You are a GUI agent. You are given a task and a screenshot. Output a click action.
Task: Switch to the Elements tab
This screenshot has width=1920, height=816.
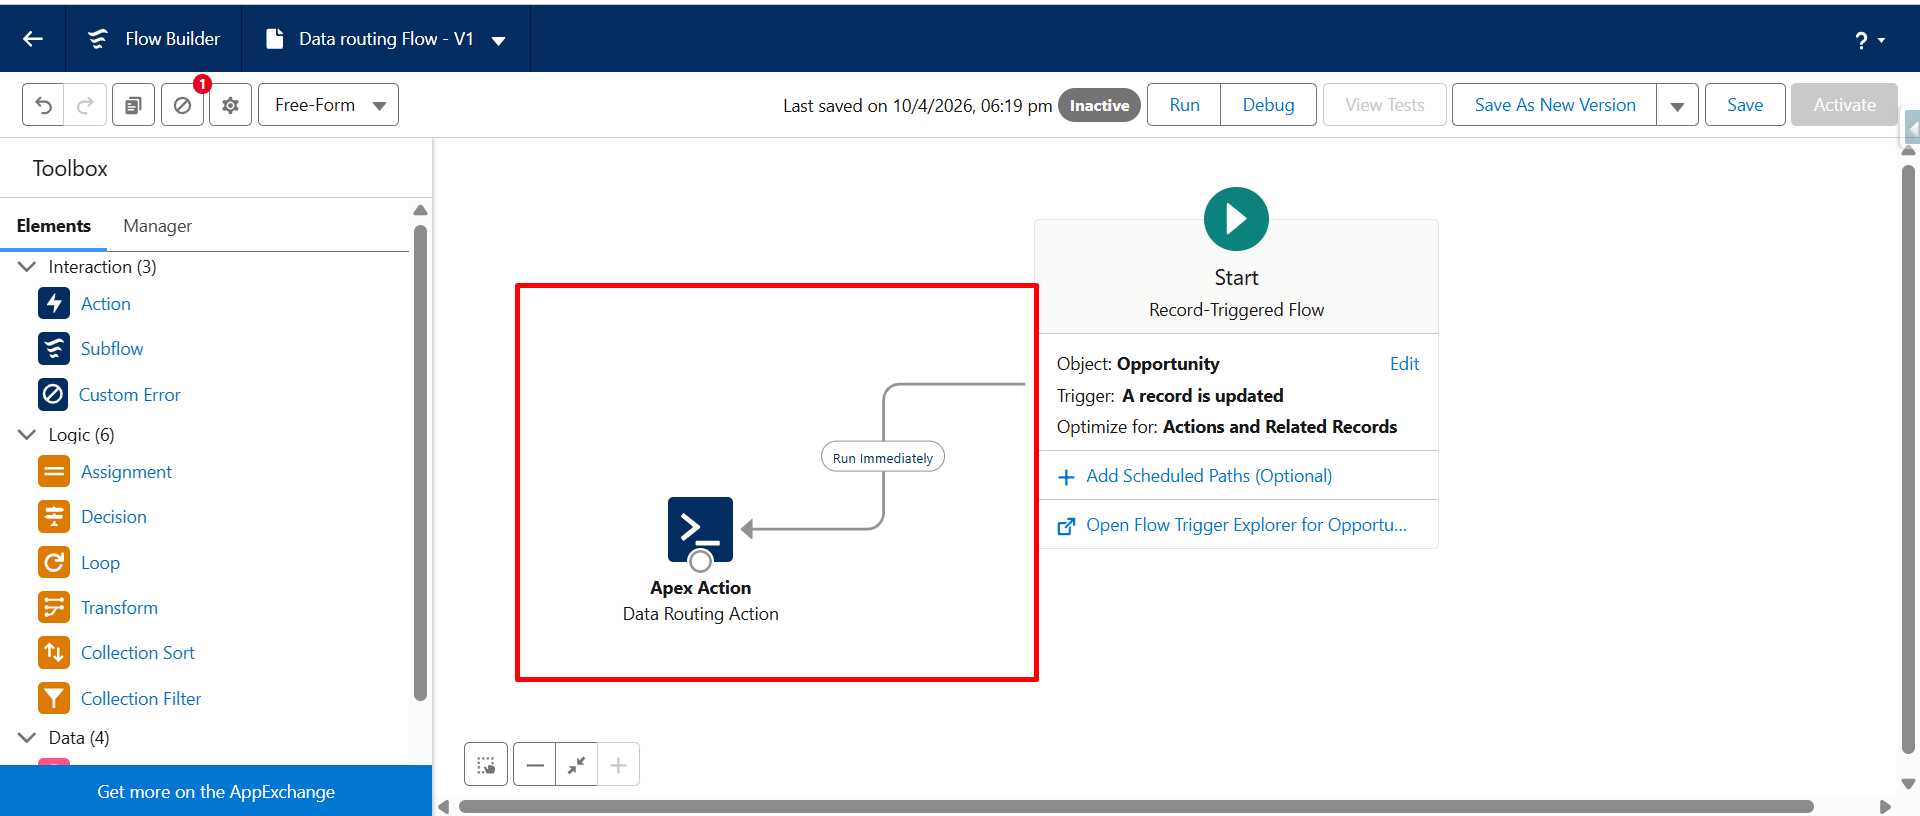pyautogui.click(x=54, y=226)
